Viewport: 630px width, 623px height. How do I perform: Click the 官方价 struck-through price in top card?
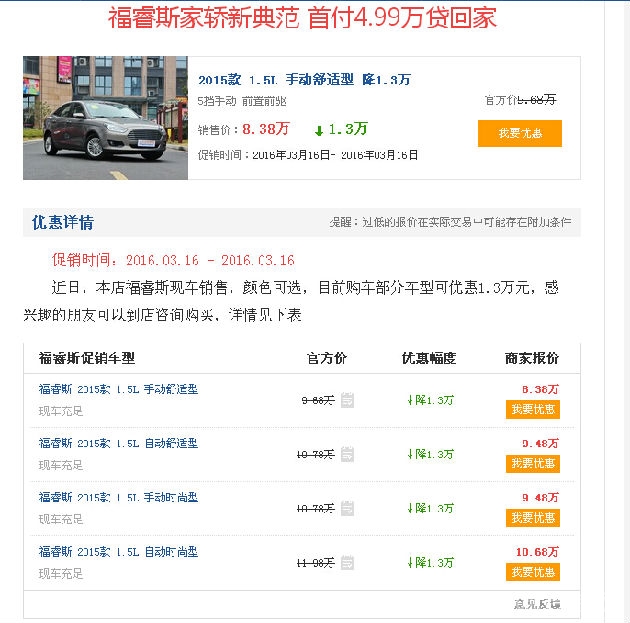point(520,99)
